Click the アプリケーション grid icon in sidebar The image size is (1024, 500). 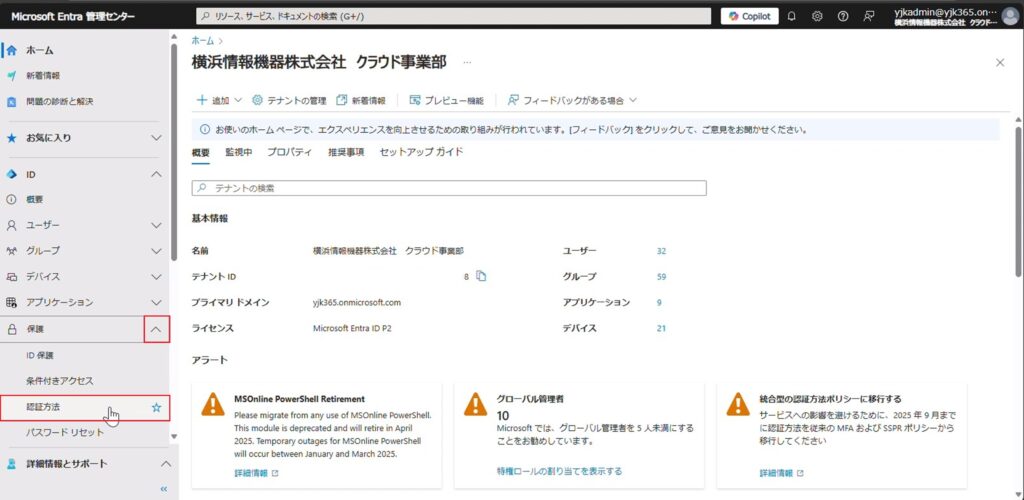pos(11,303)
